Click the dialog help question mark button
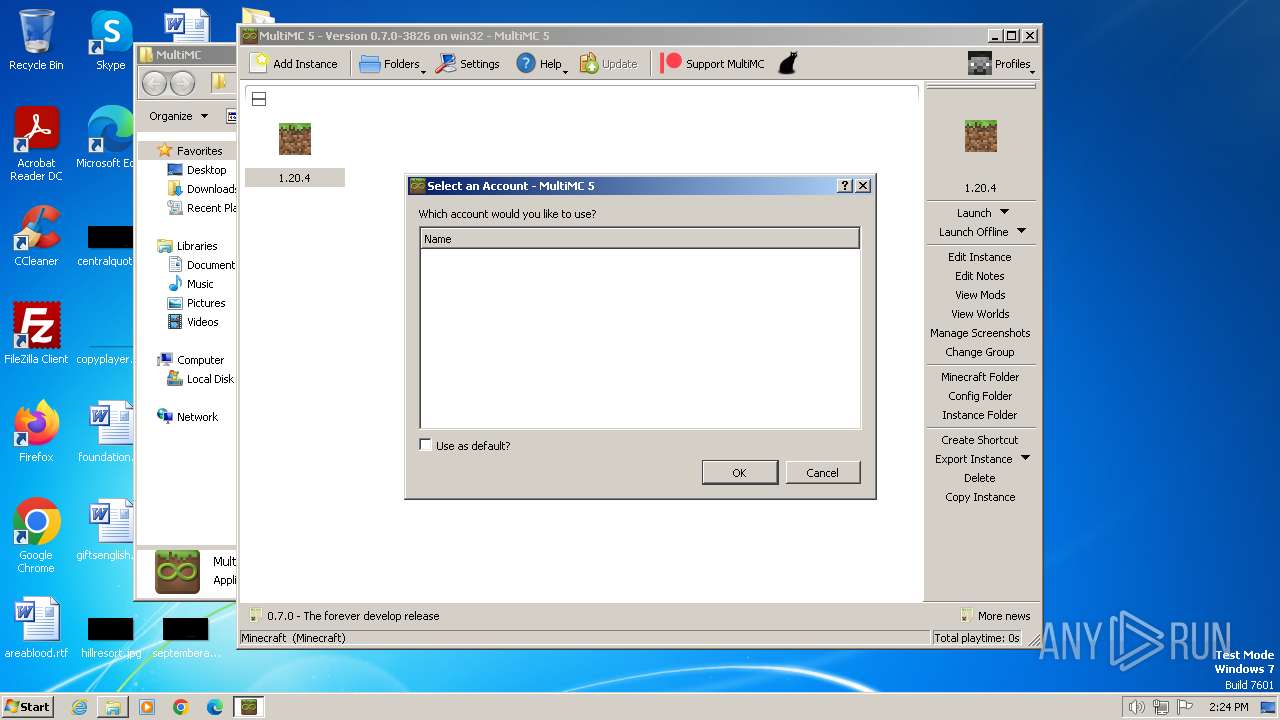 click(x=845, y=186)
